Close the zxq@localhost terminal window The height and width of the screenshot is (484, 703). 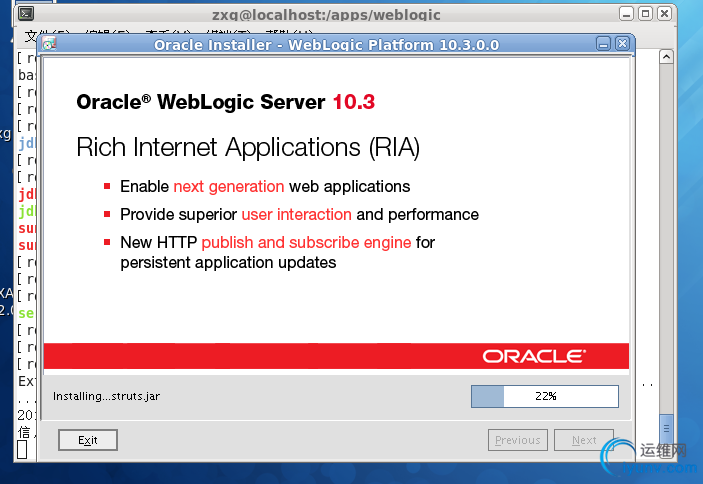point(664,14)
